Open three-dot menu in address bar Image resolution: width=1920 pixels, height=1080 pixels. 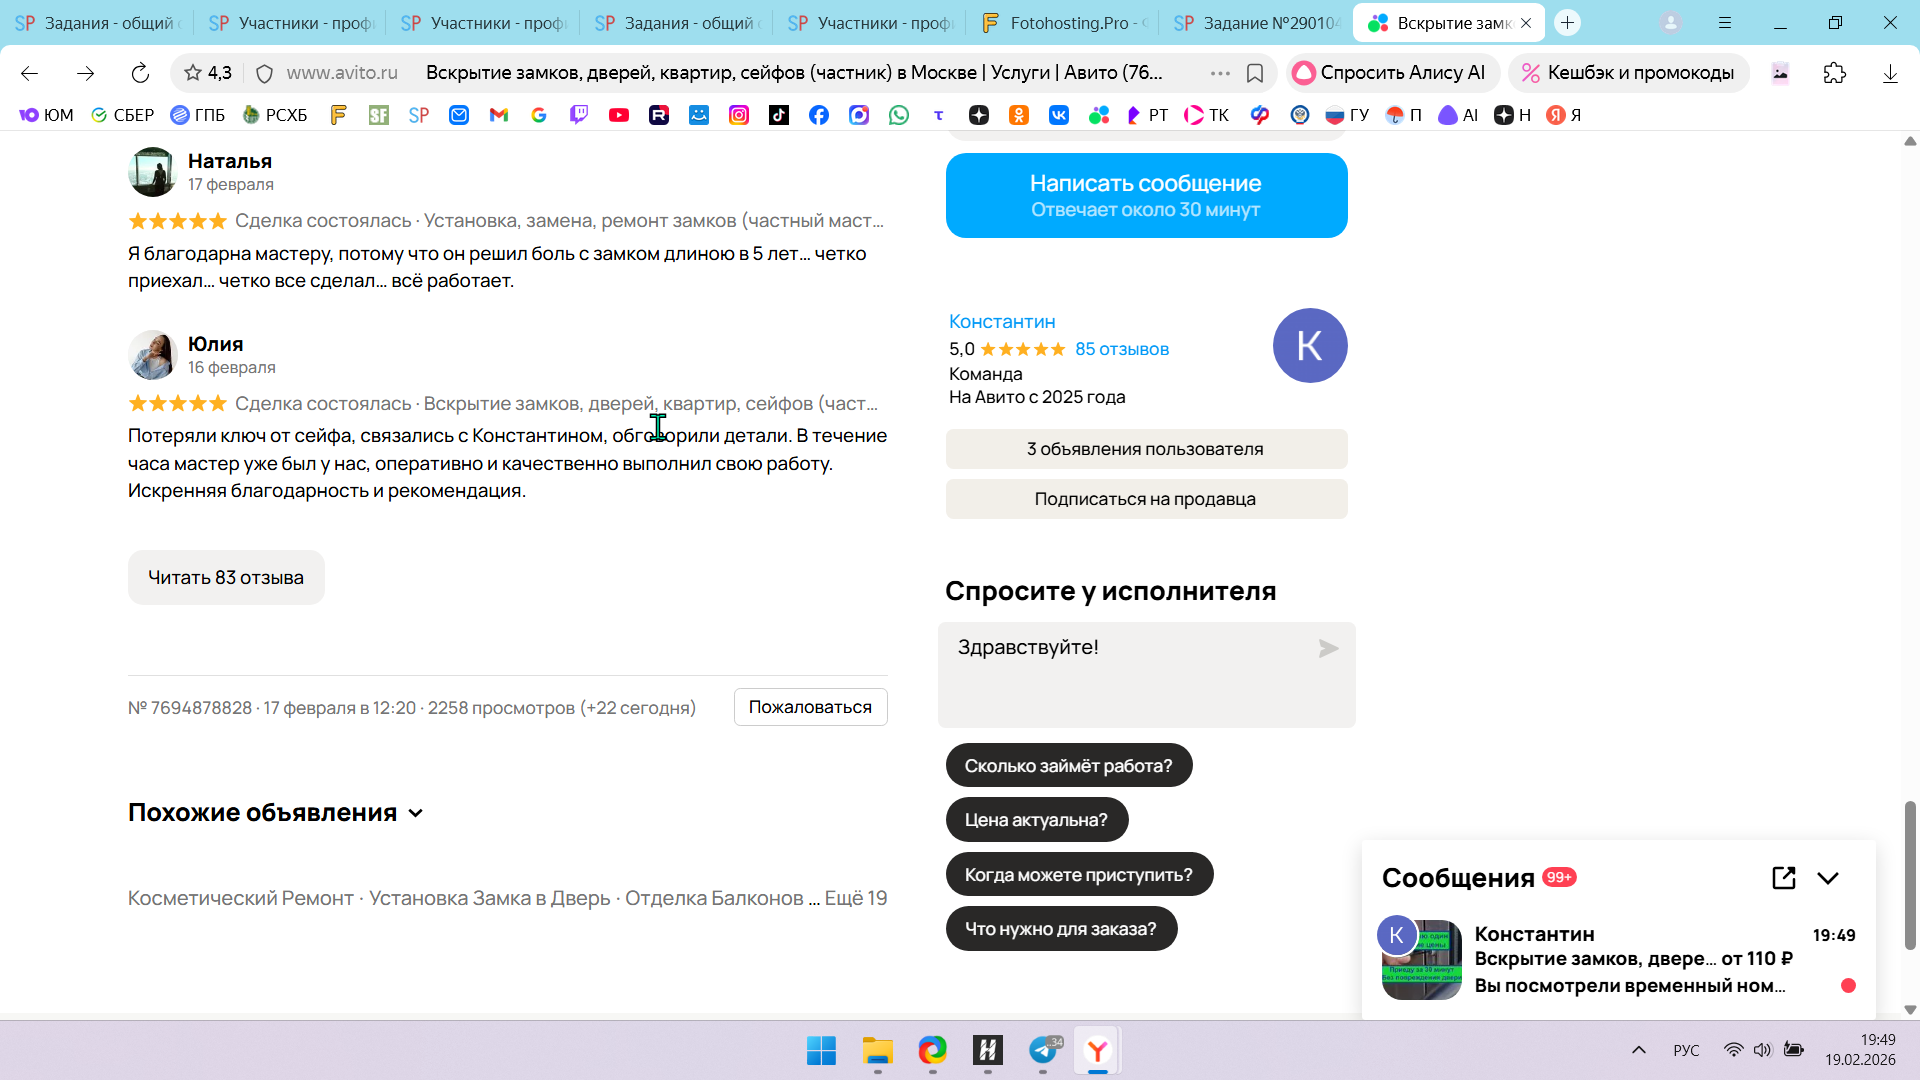1220,73
